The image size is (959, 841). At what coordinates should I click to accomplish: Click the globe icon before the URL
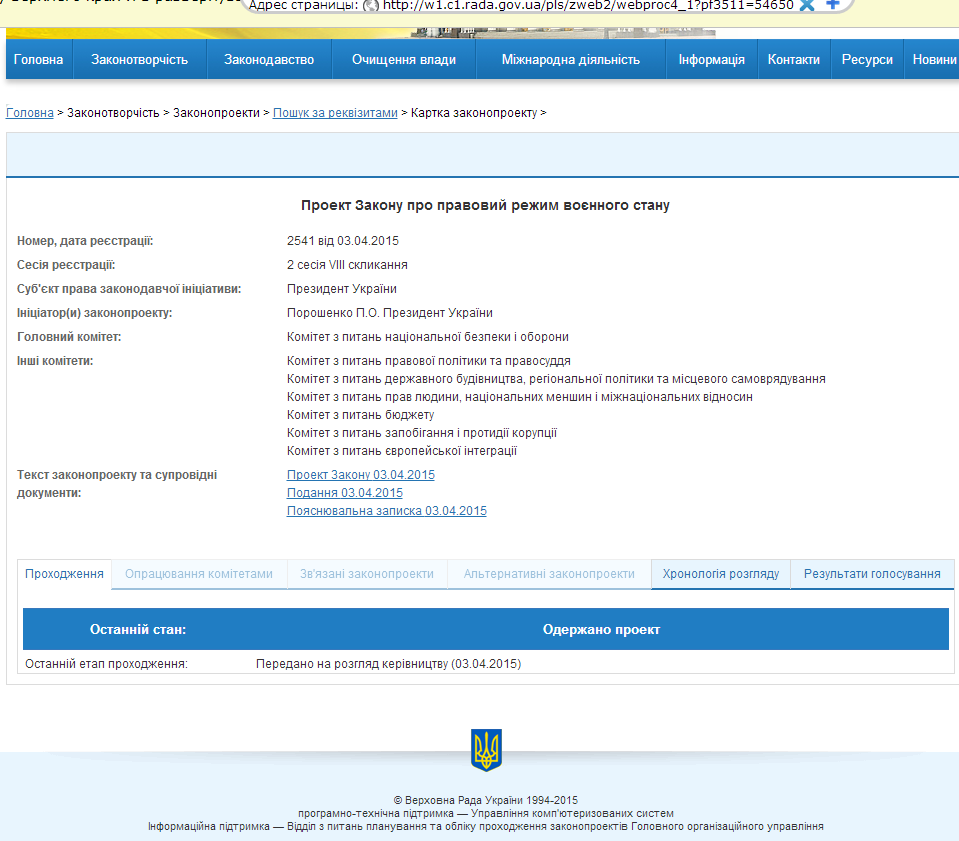pos(371,6)
